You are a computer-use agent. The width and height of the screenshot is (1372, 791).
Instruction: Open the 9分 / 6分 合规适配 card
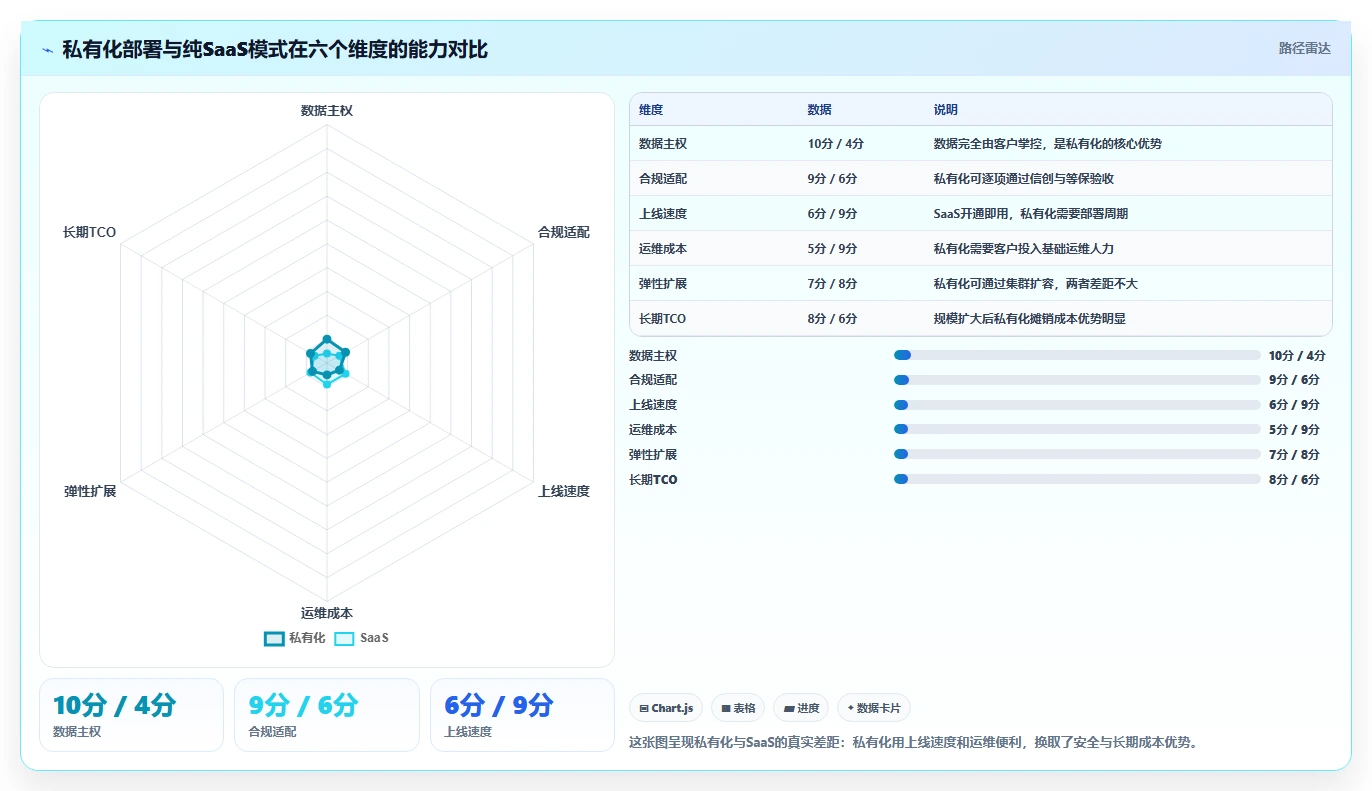click(x=327, y=715)
